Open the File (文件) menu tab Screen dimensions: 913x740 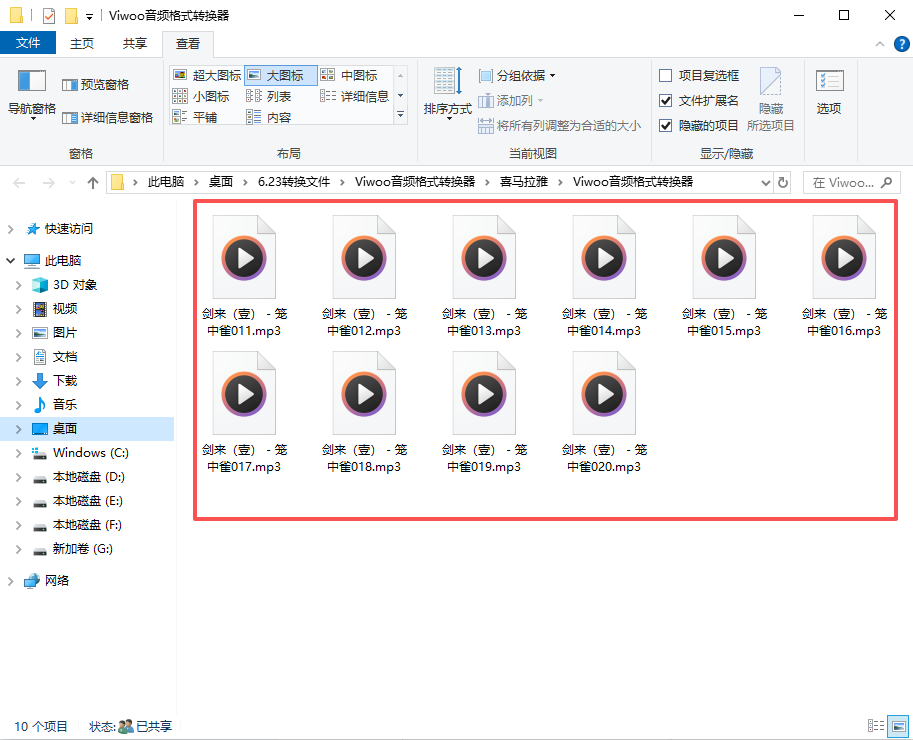(28, 43)
